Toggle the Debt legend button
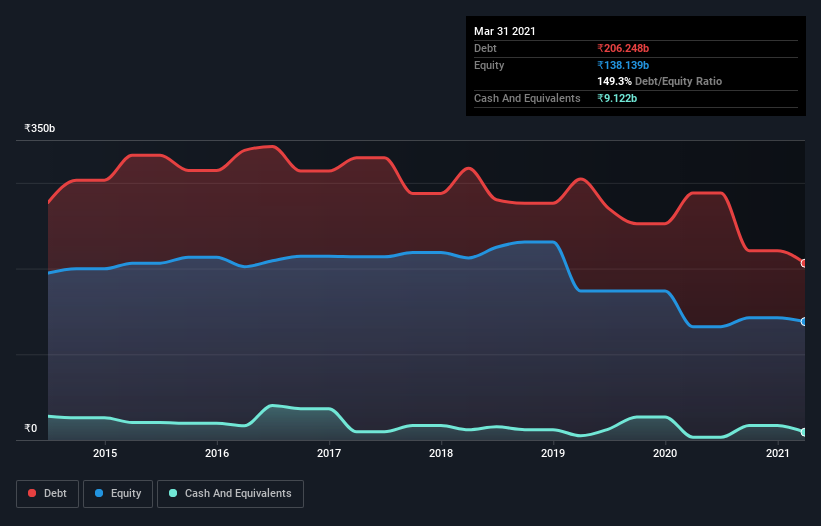The width and height of the screenshot is (821, 526). click(48, 494)
